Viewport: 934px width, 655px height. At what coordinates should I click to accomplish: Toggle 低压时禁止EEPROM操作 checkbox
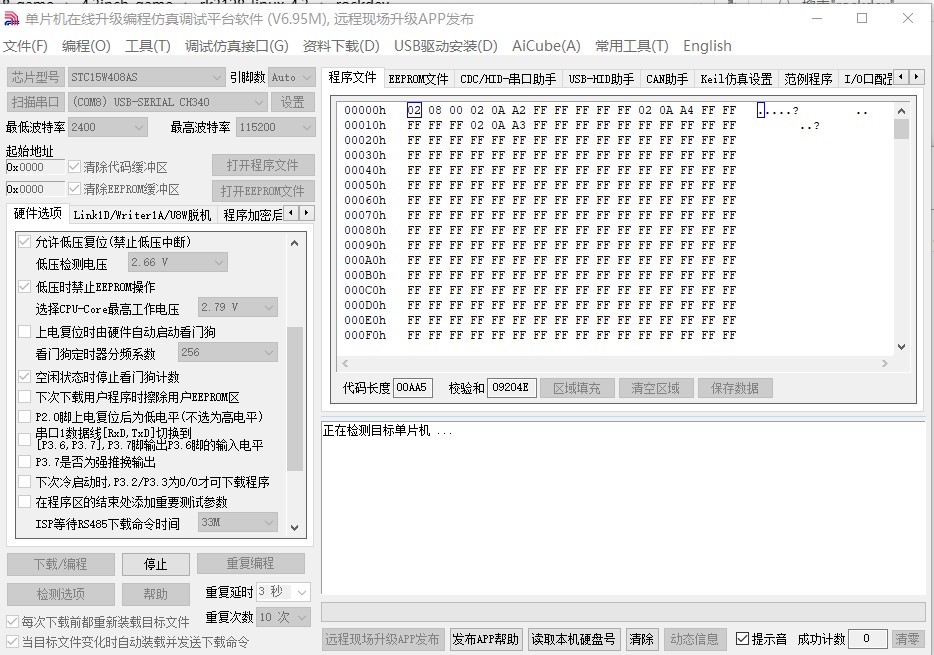tap(24, 286)
